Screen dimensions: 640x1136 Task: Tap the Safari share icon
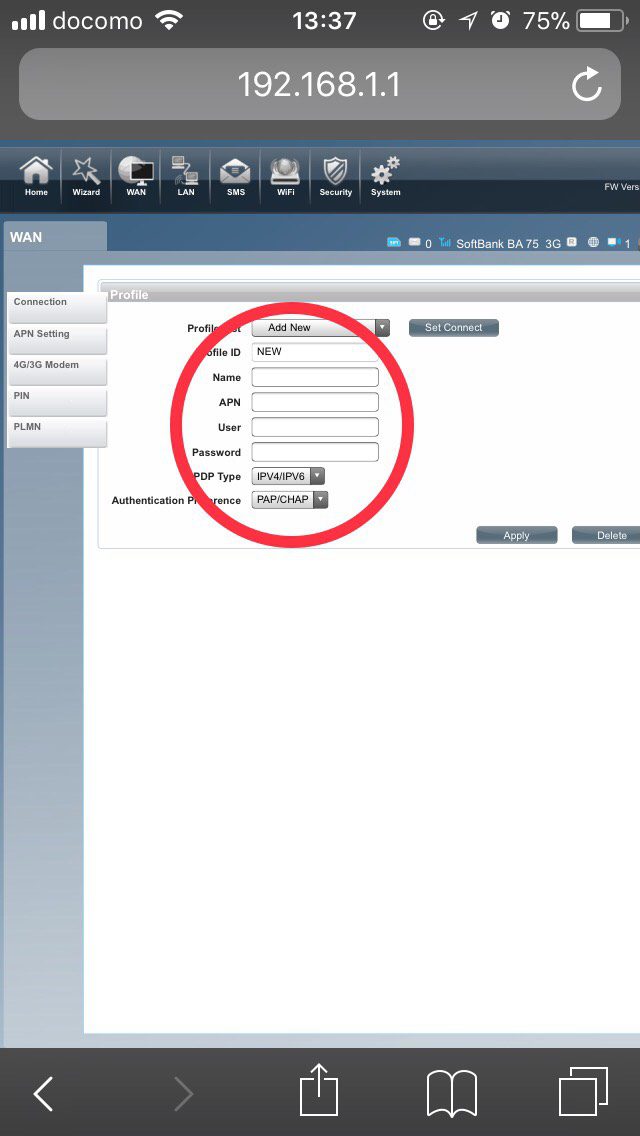[320, 1091]
